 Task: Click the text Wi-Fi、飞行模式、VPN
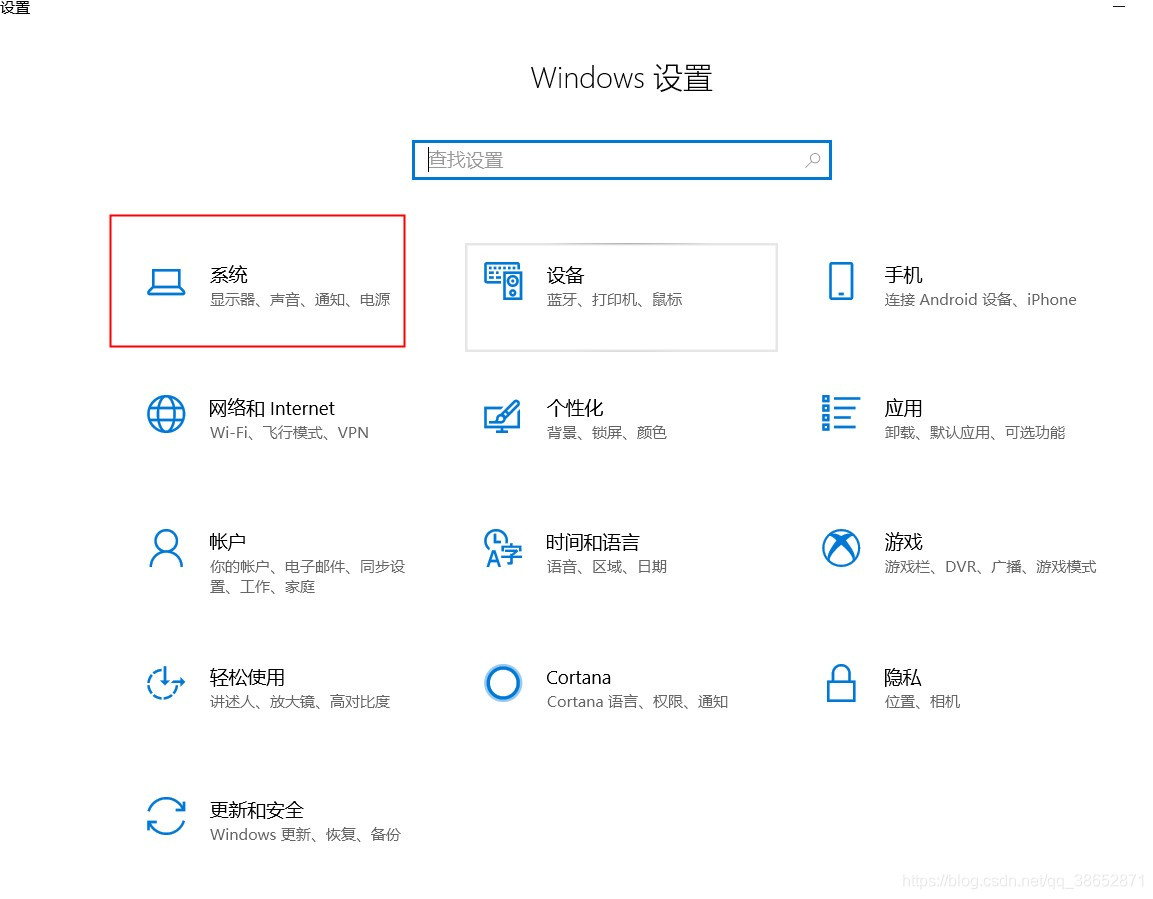pos(289,432)
